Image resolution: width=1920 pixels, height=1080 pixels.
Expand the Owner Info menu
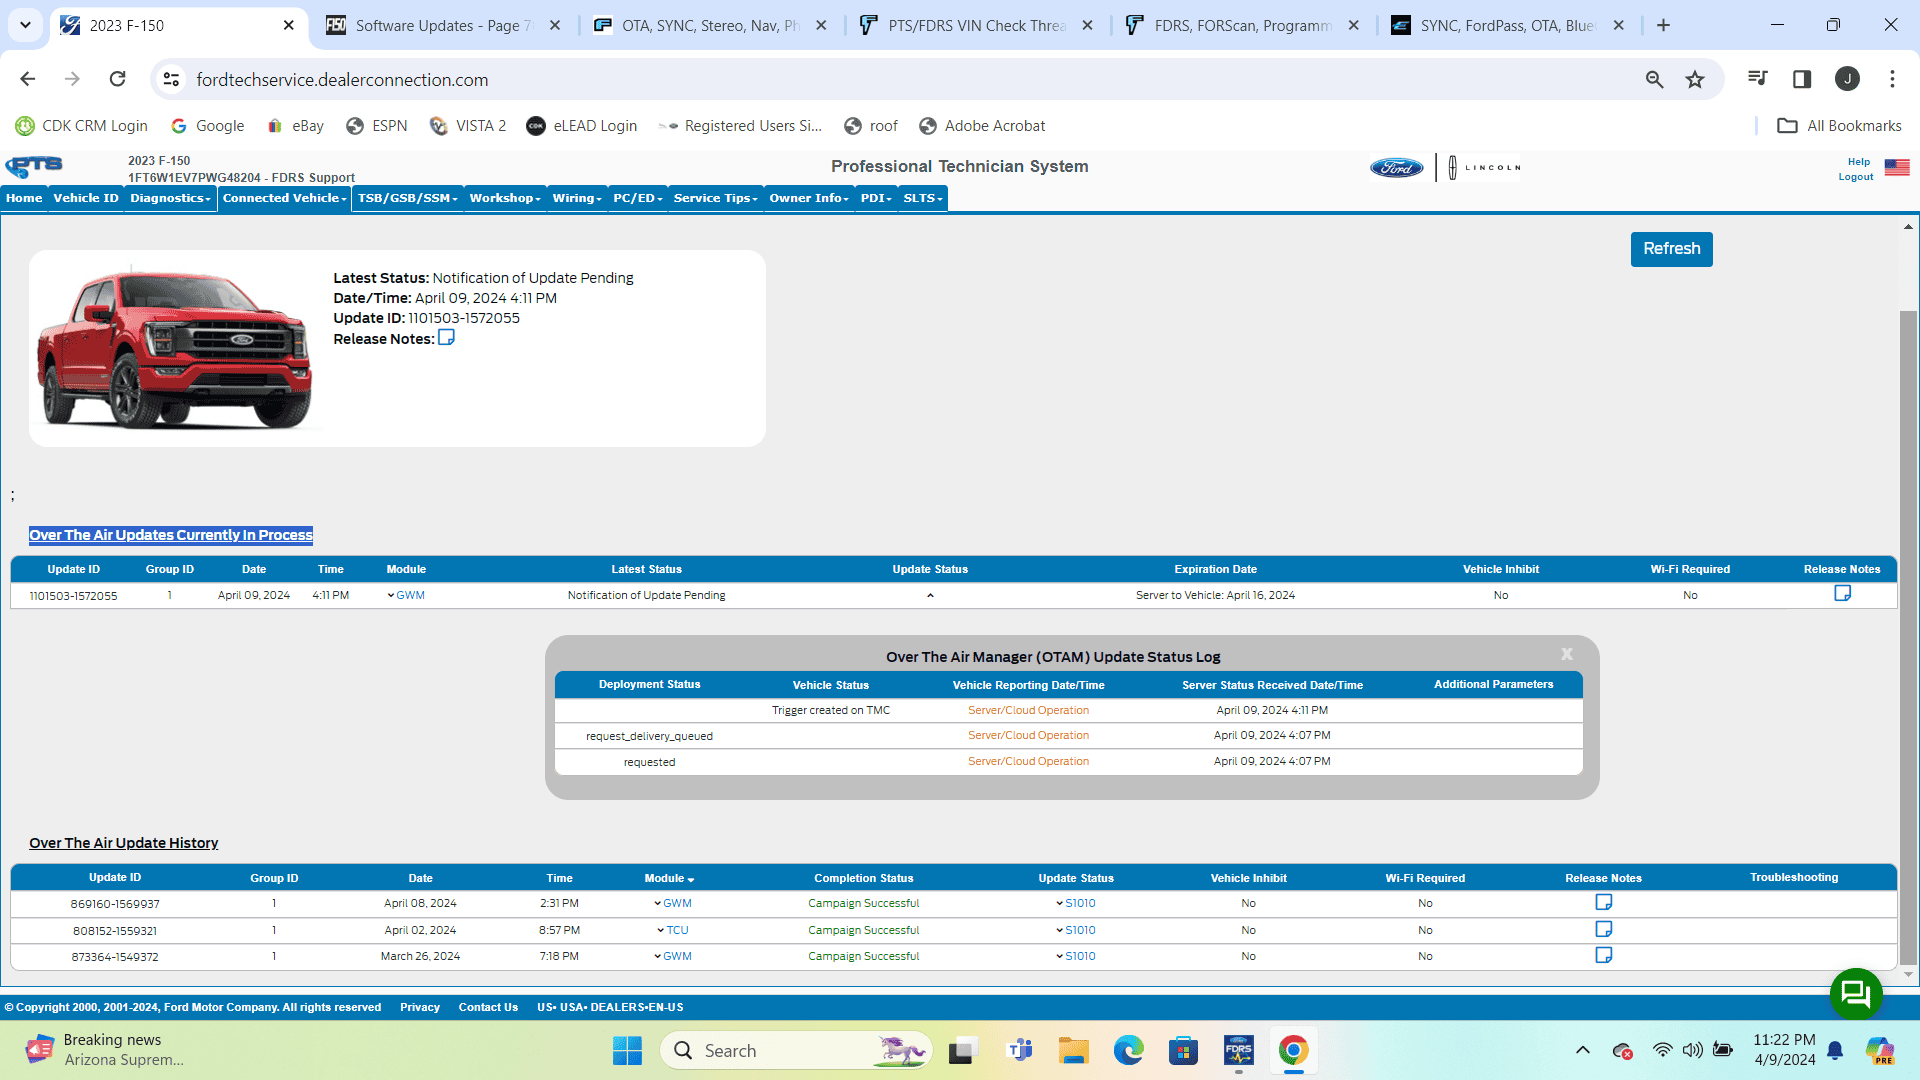pos(809,198)
